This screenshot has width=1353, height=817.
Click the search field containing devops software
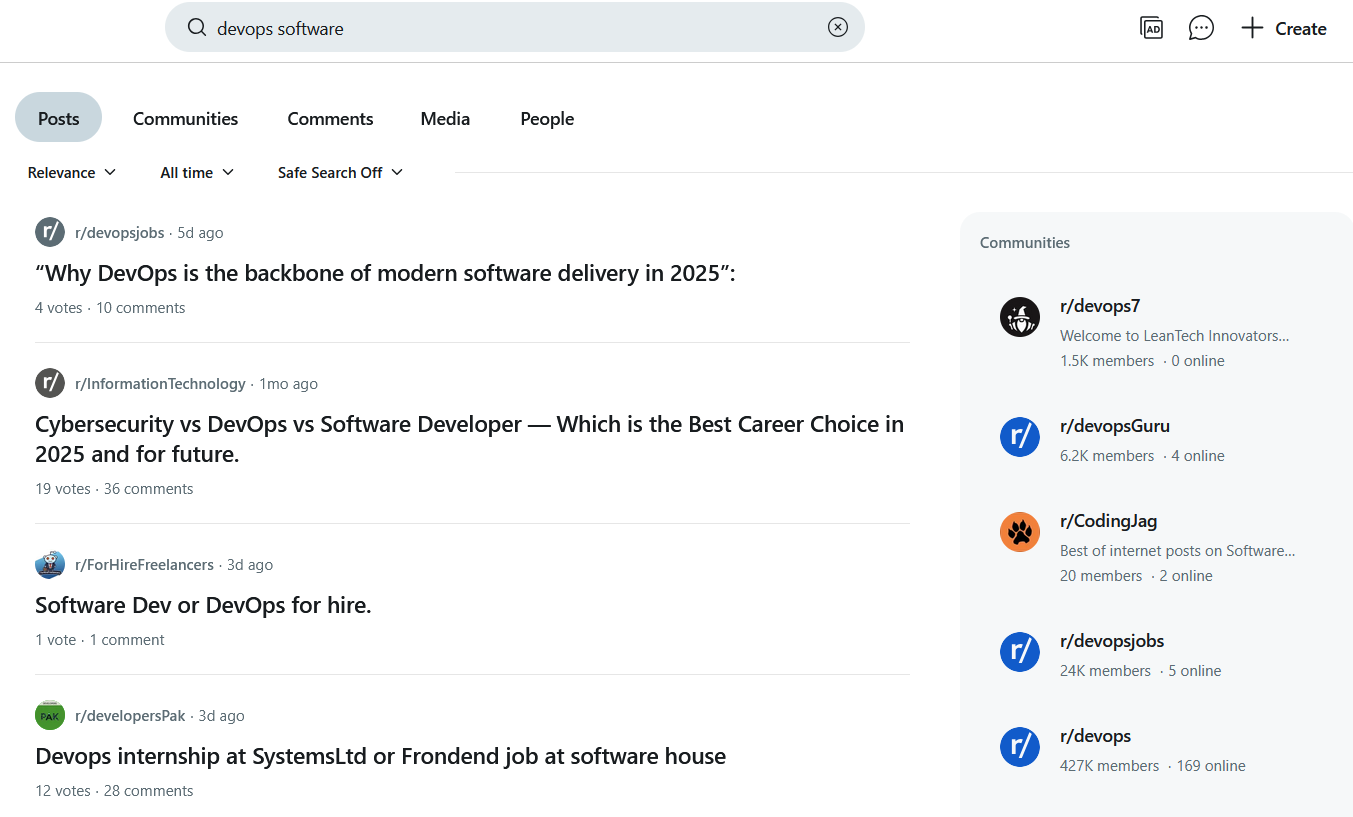[514, 28]
